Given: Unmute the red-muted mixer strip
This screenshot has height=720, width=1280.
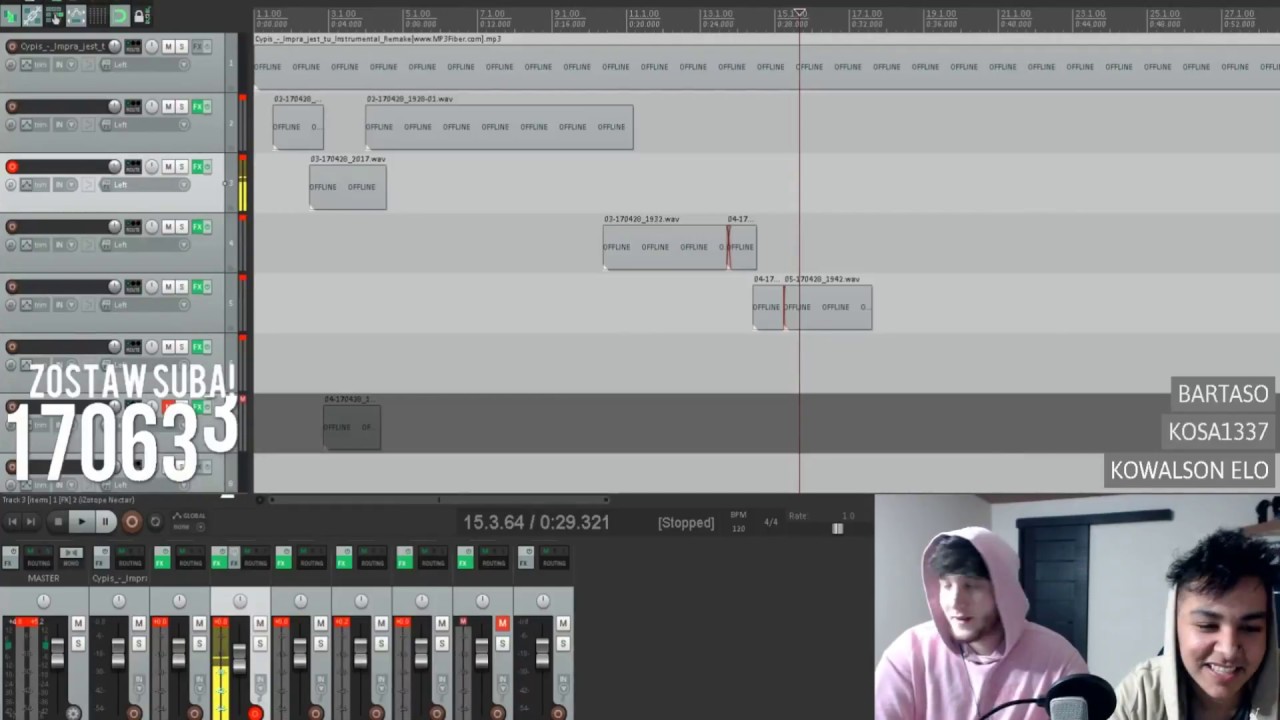Looking at the screenshot, I should 502,624.
